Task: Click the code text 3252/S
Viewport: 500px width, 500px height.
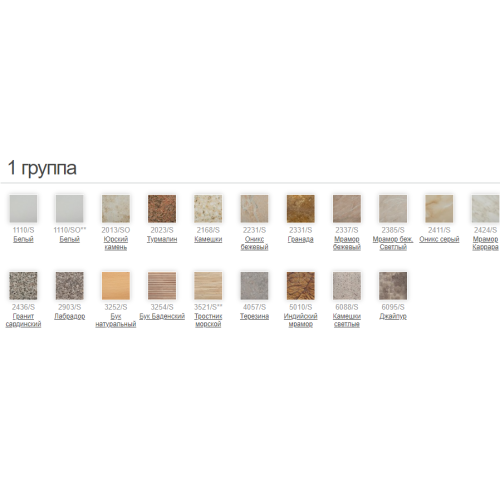Action: coord(116,307)
